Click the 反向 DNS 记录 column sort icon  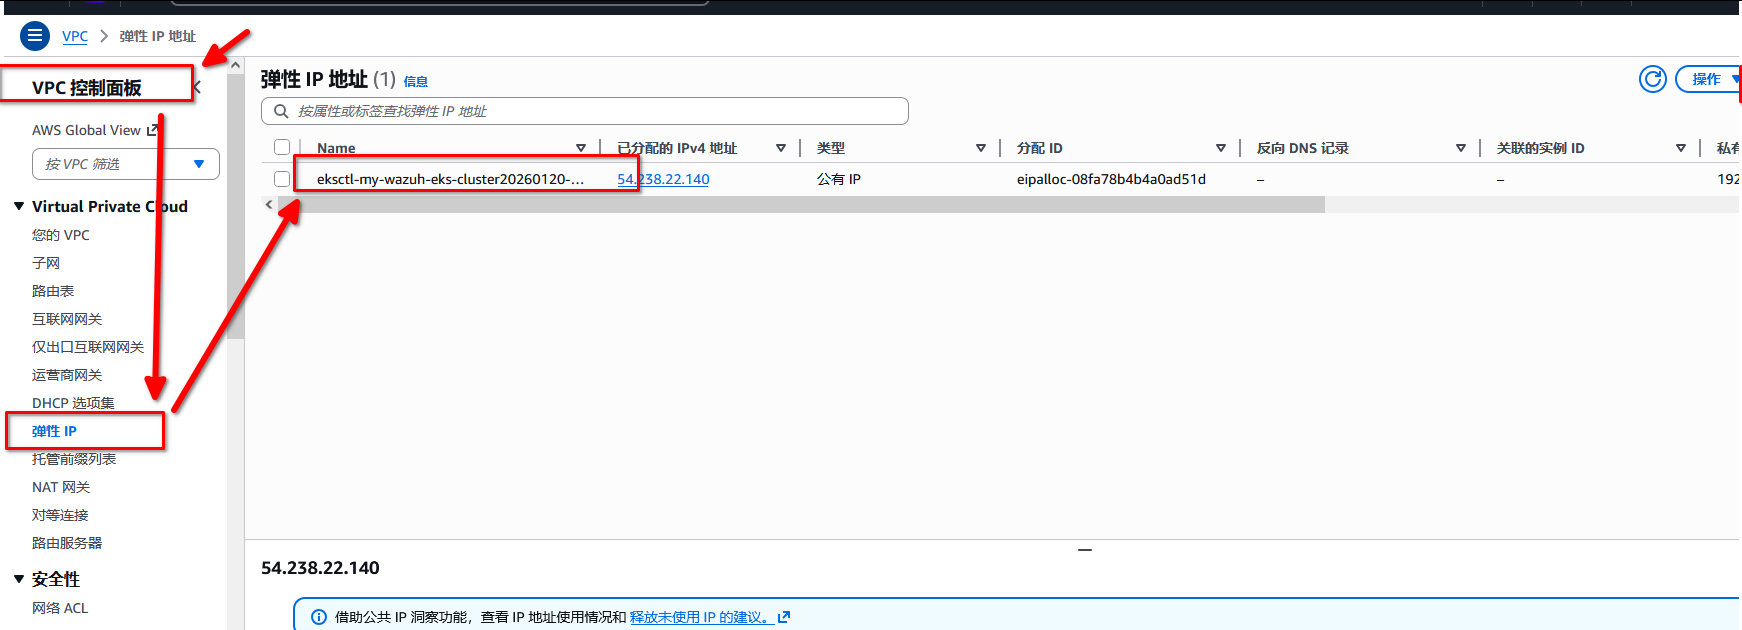(x=1461, y=148)
